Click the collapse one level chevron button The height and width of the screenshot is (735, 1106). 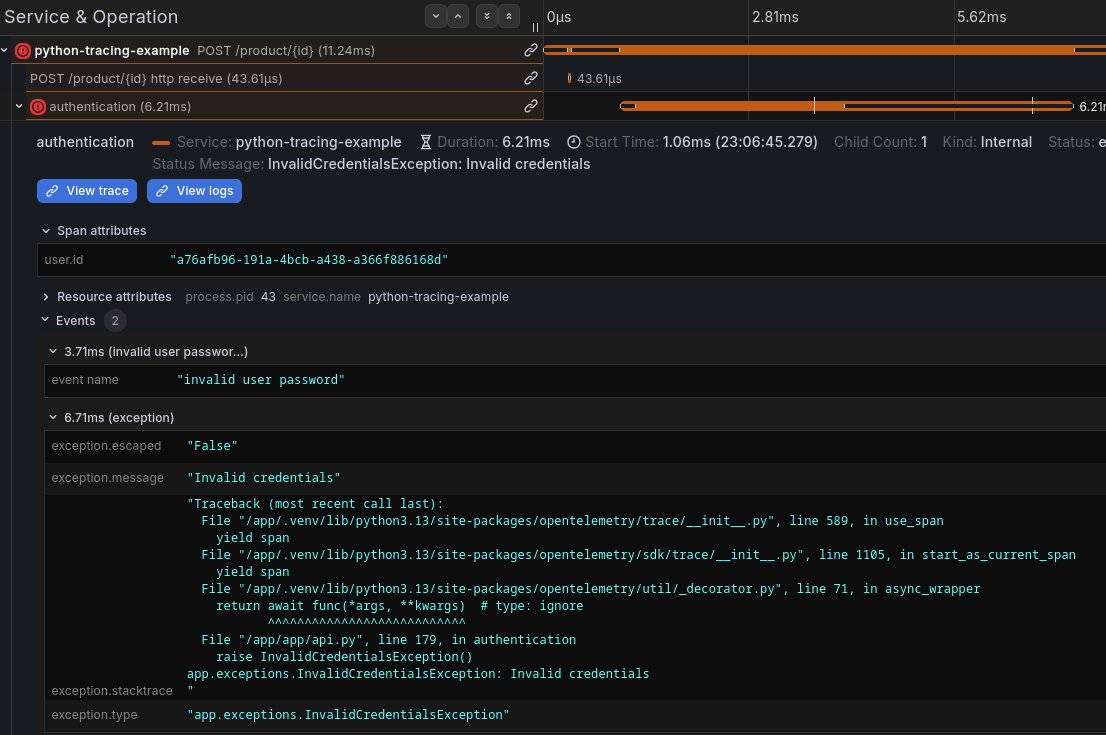458,16
